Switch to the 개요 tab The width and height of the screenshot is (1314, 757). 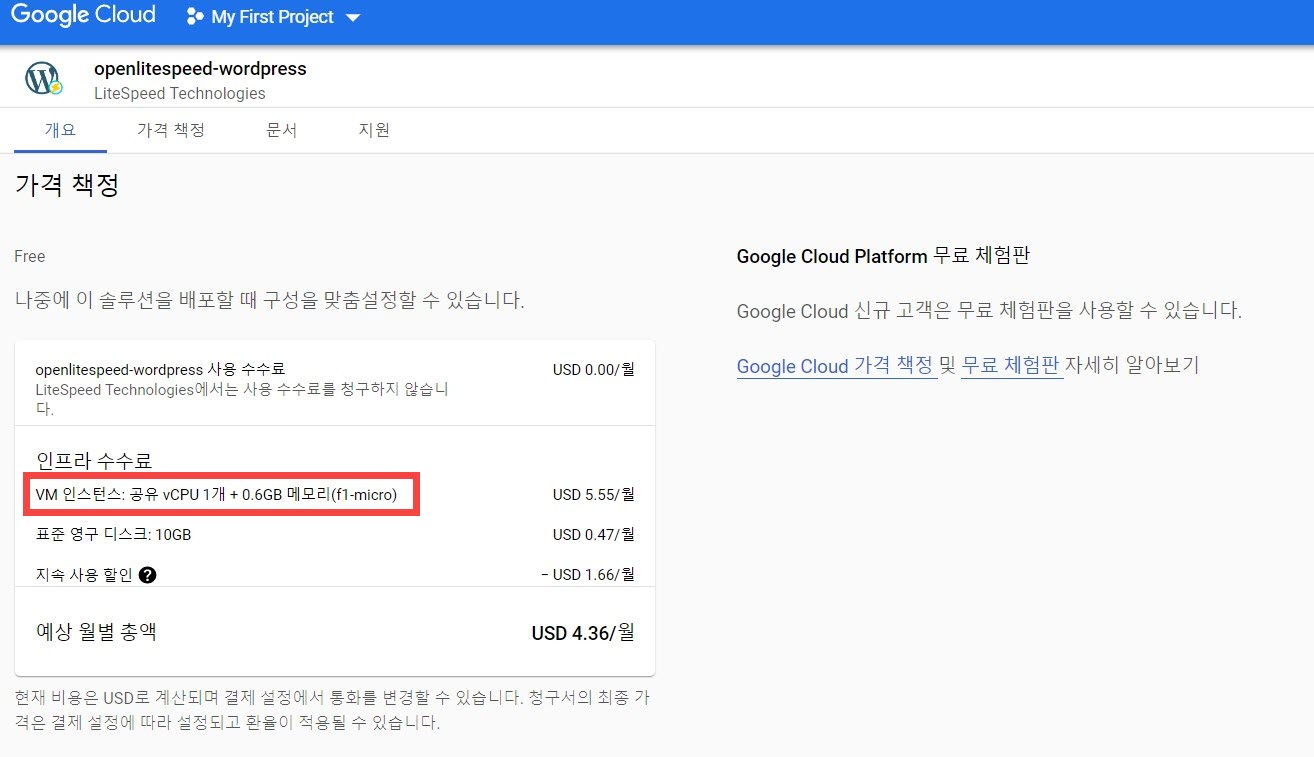pos(60,131)
